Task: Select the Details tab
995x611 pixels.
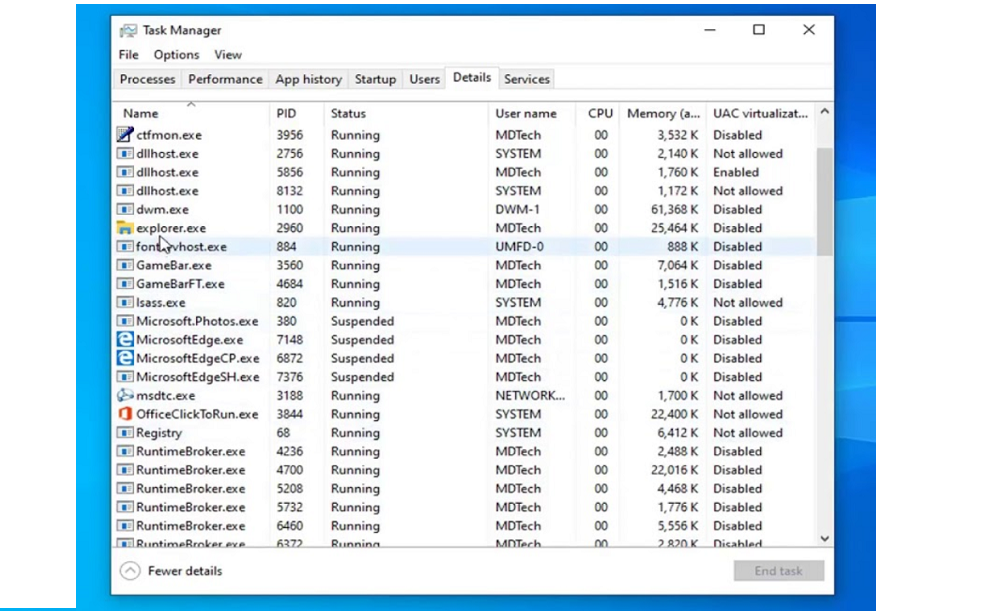Action: click(x=472, y=77)
